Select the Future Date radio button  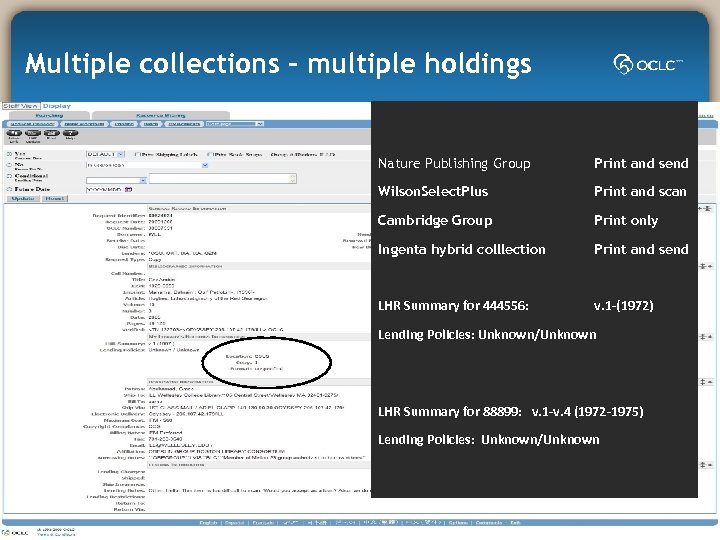point(9,189)
